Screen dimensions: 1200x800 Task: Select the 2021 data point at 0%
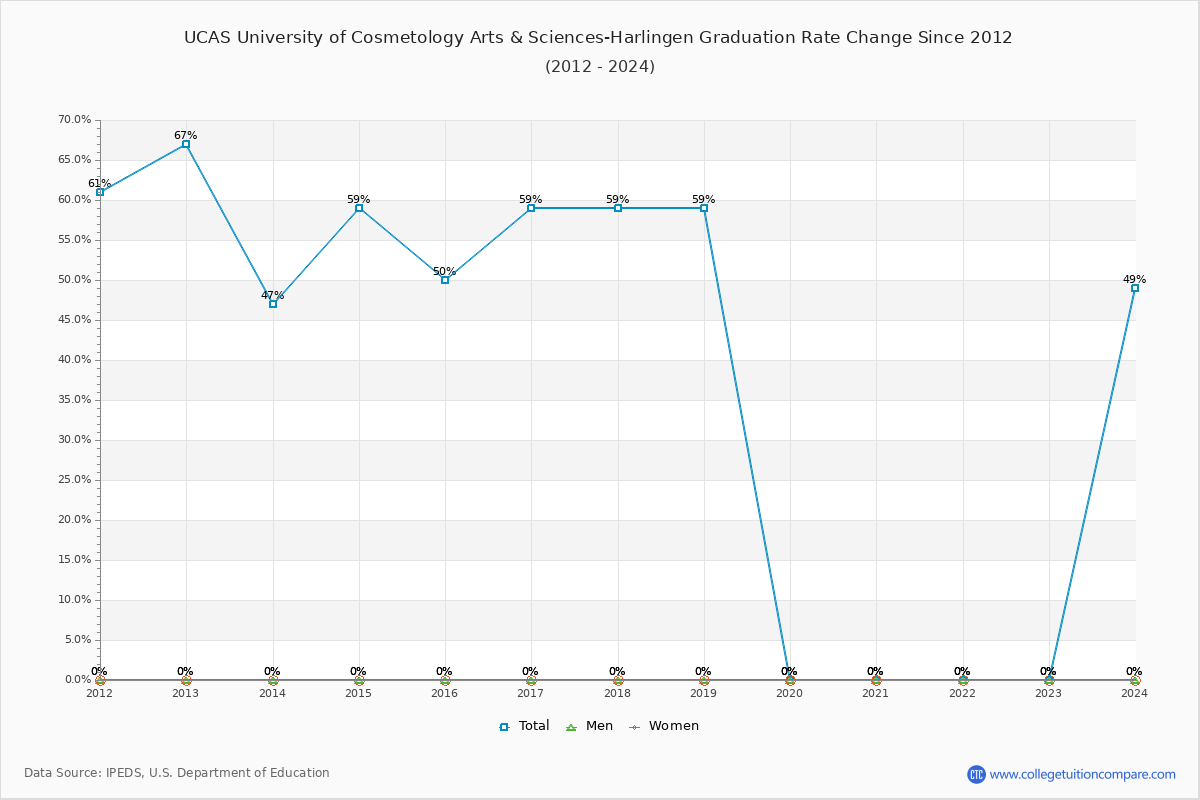tap(876, 680)
